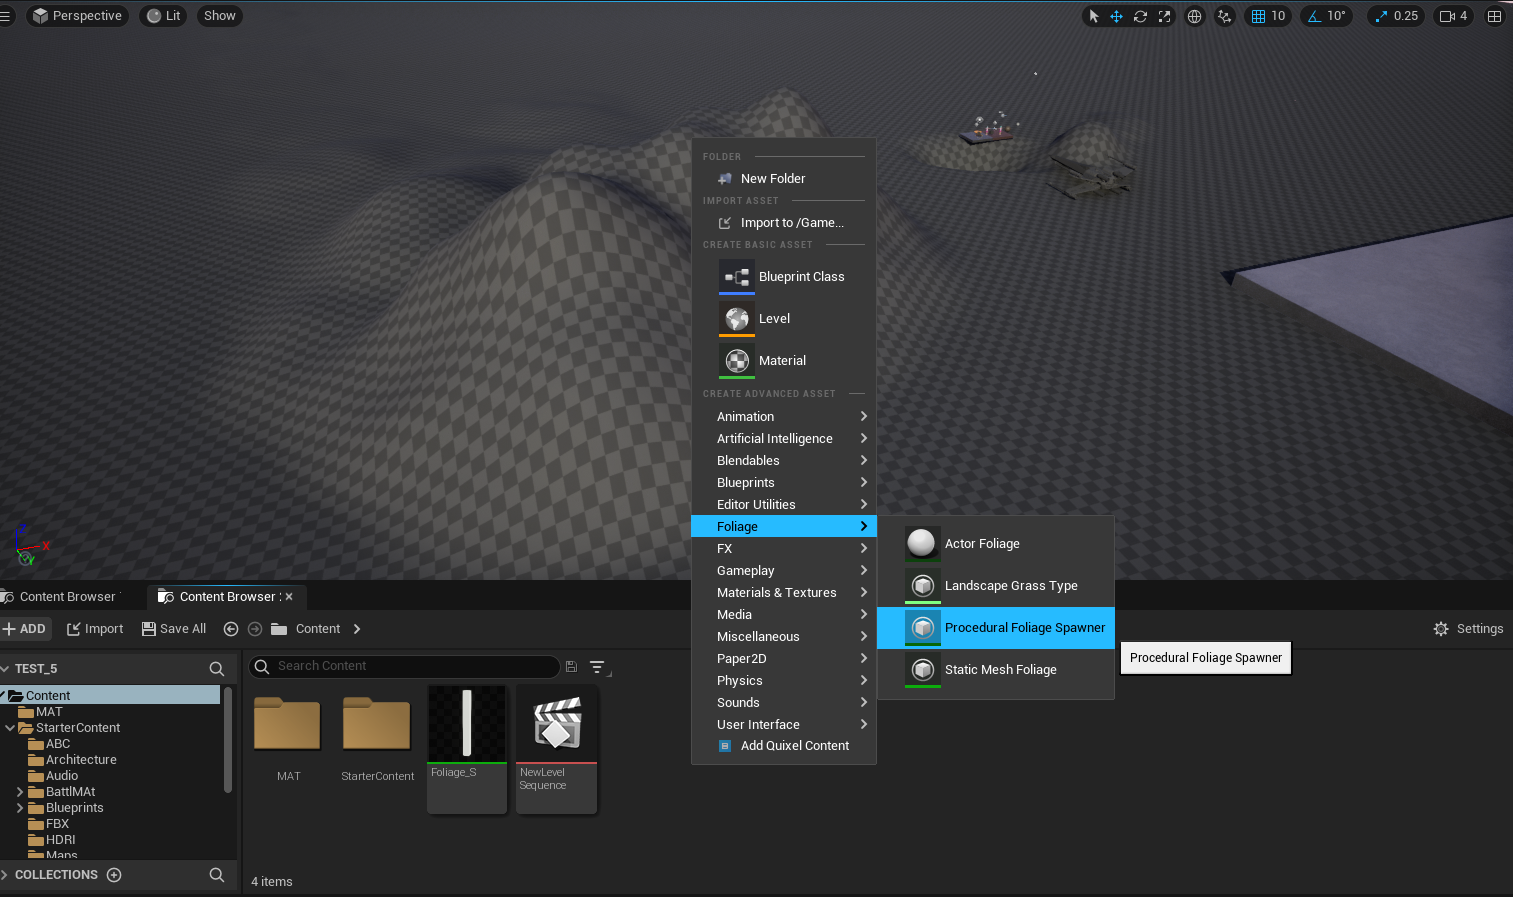Click the Content path breadcrumb
1513x897 pixels.
coord(318,629)
